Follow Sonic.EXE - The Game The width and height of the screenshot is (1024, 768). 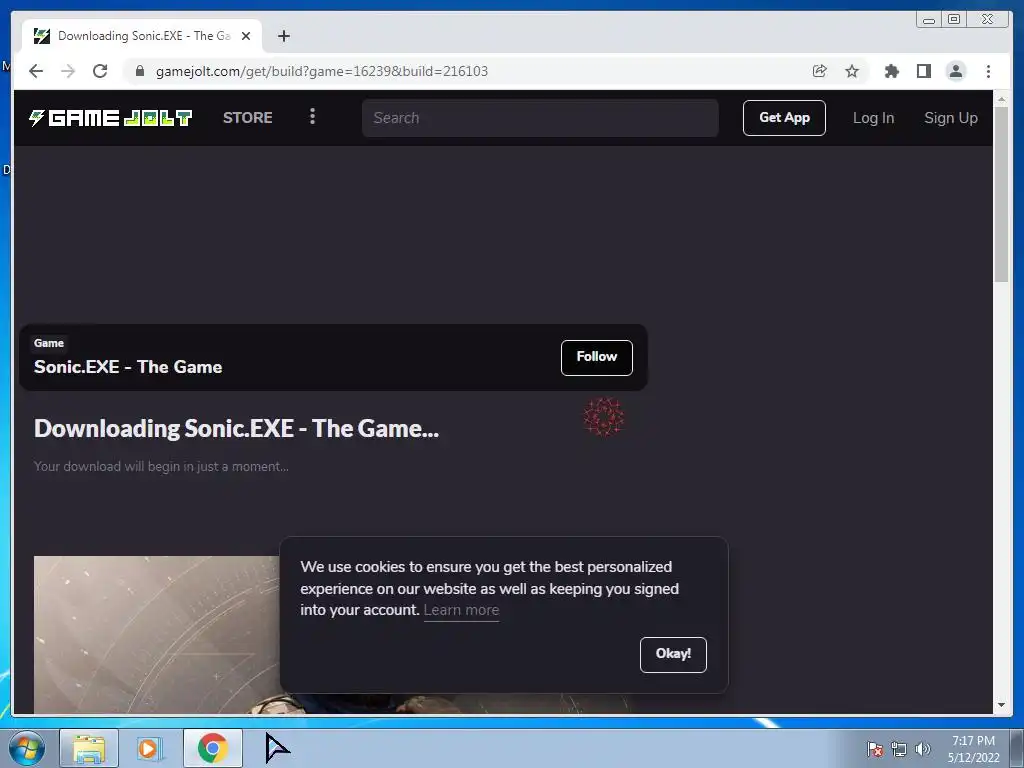tap(596, 357)
